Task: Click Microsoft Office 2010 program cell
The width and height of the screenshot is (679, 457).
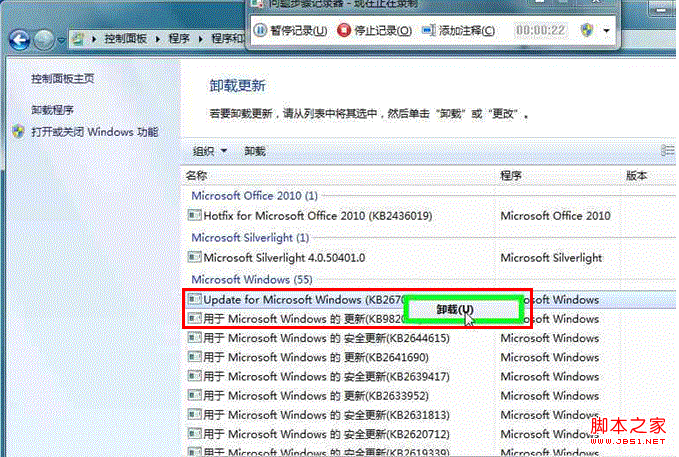Action: tap(555, 216)
